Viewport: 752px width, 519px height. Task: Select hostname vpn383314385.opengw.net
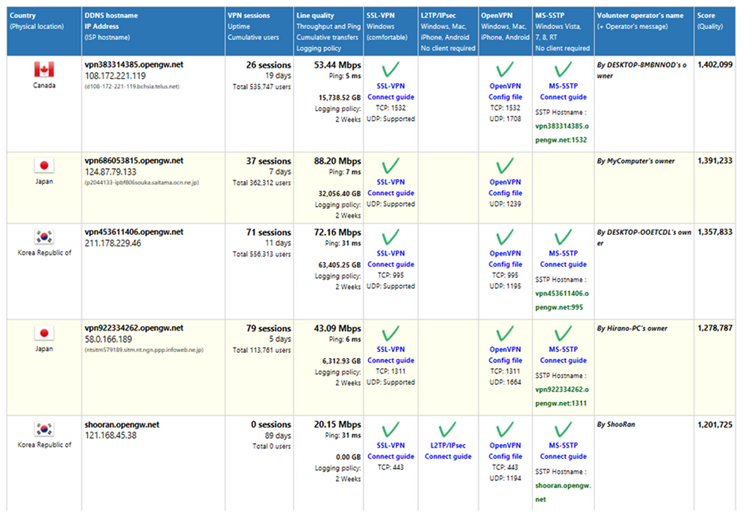(x=134, y=65)
